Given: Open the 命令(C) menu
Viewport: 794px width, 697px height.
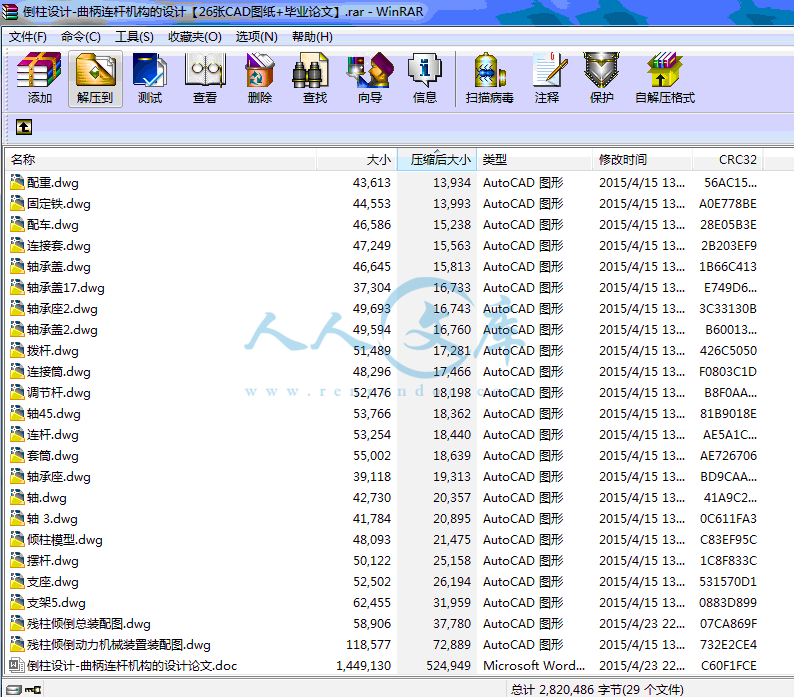Looking at the screenshot, I should tap(81, 37).
